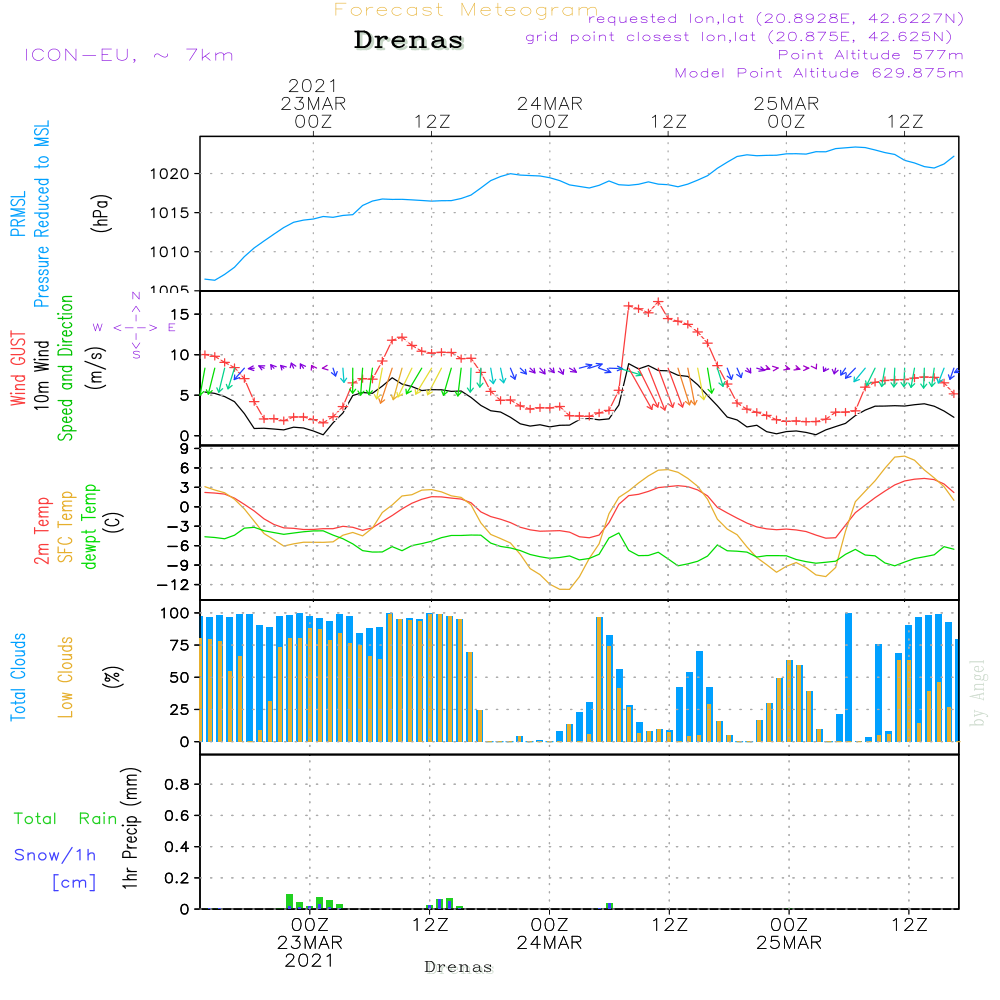The image size is (1000, 1000).
Task: Click 'Model Point Altitude 629.875m' text
Action: point(819,73)
